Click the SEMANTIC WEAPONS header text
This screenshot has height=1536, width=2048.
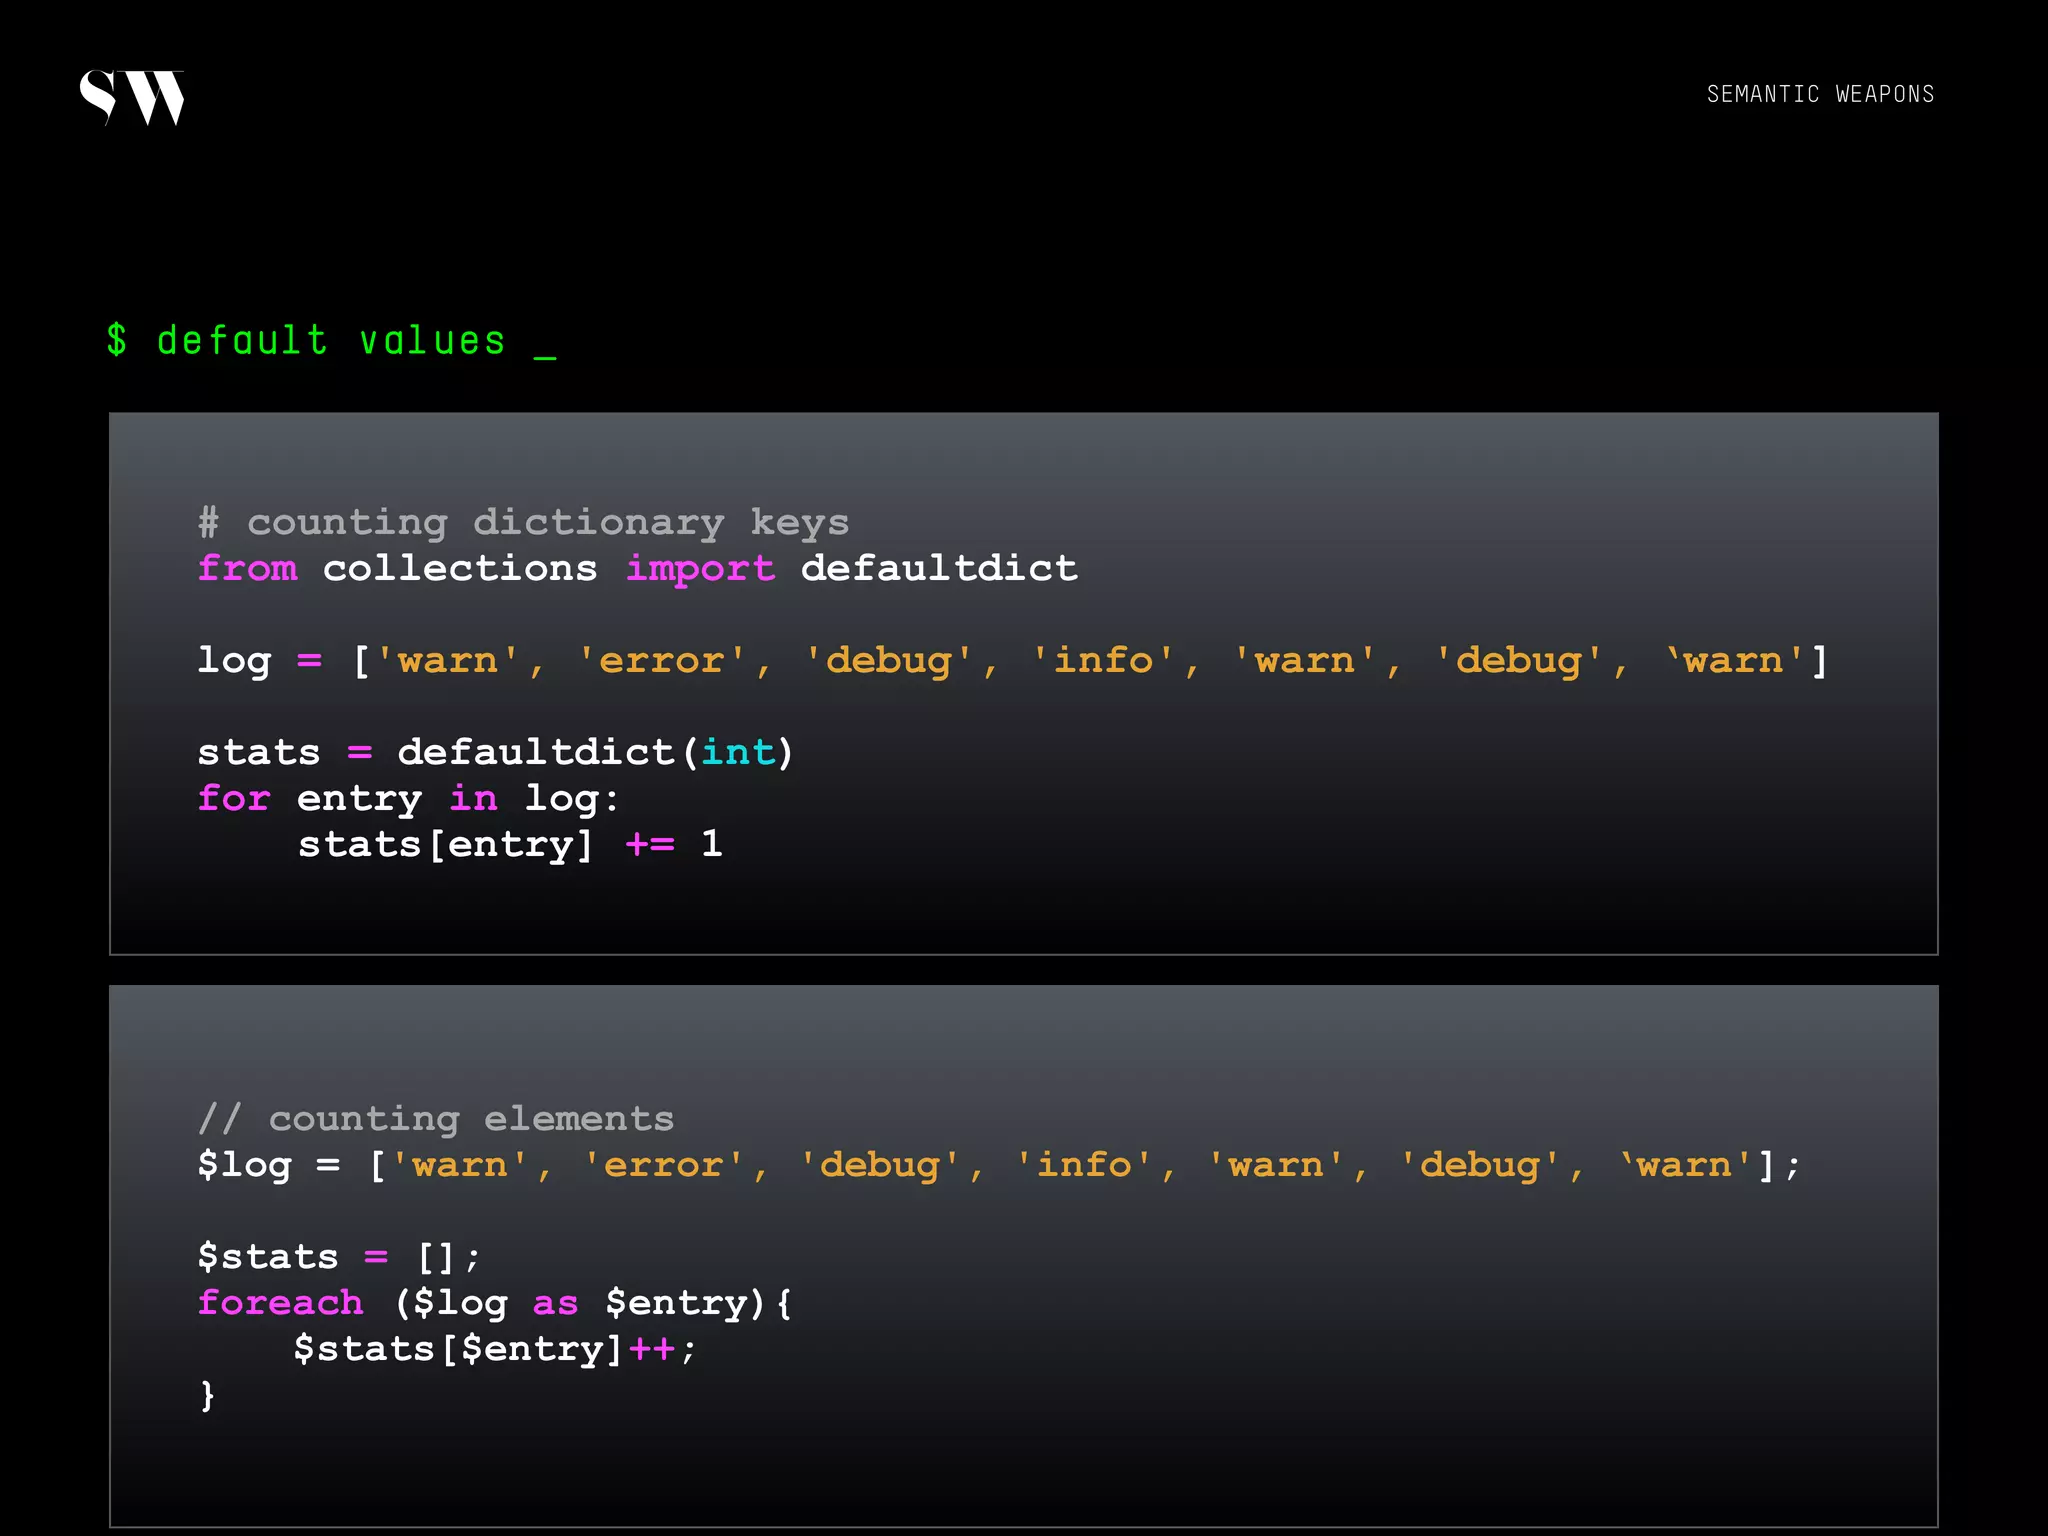tap(1820, 94)
